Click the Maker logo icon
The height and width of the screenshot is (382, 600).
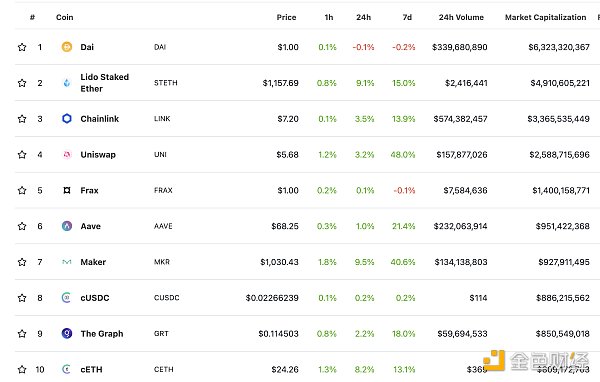click(x=67, y=262)
